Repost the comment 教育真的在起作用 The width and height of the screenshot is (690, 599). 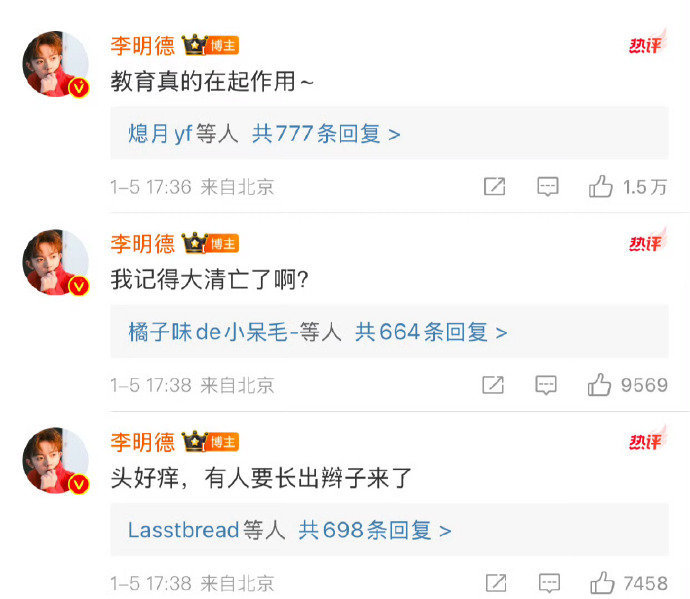coord(495,187)
